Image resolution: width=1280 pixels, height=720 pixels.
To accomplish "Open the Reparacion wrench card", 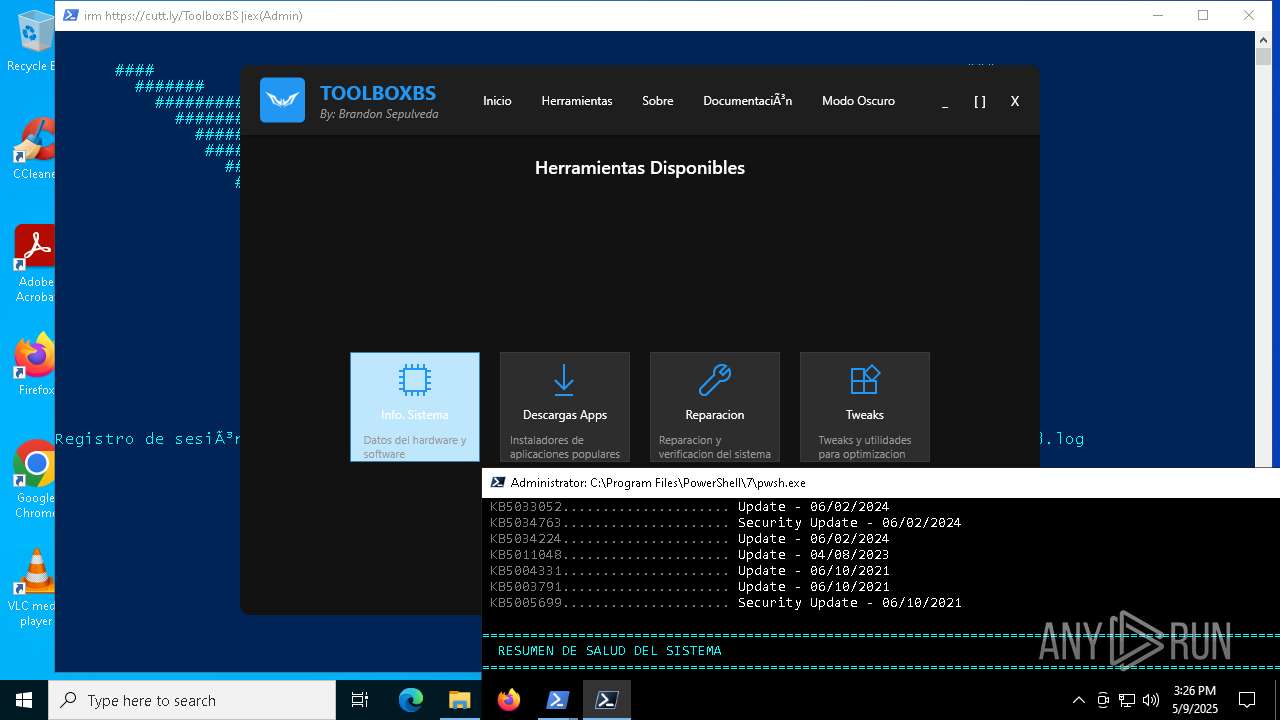I will pyautogui.click(x=714, y=406).
